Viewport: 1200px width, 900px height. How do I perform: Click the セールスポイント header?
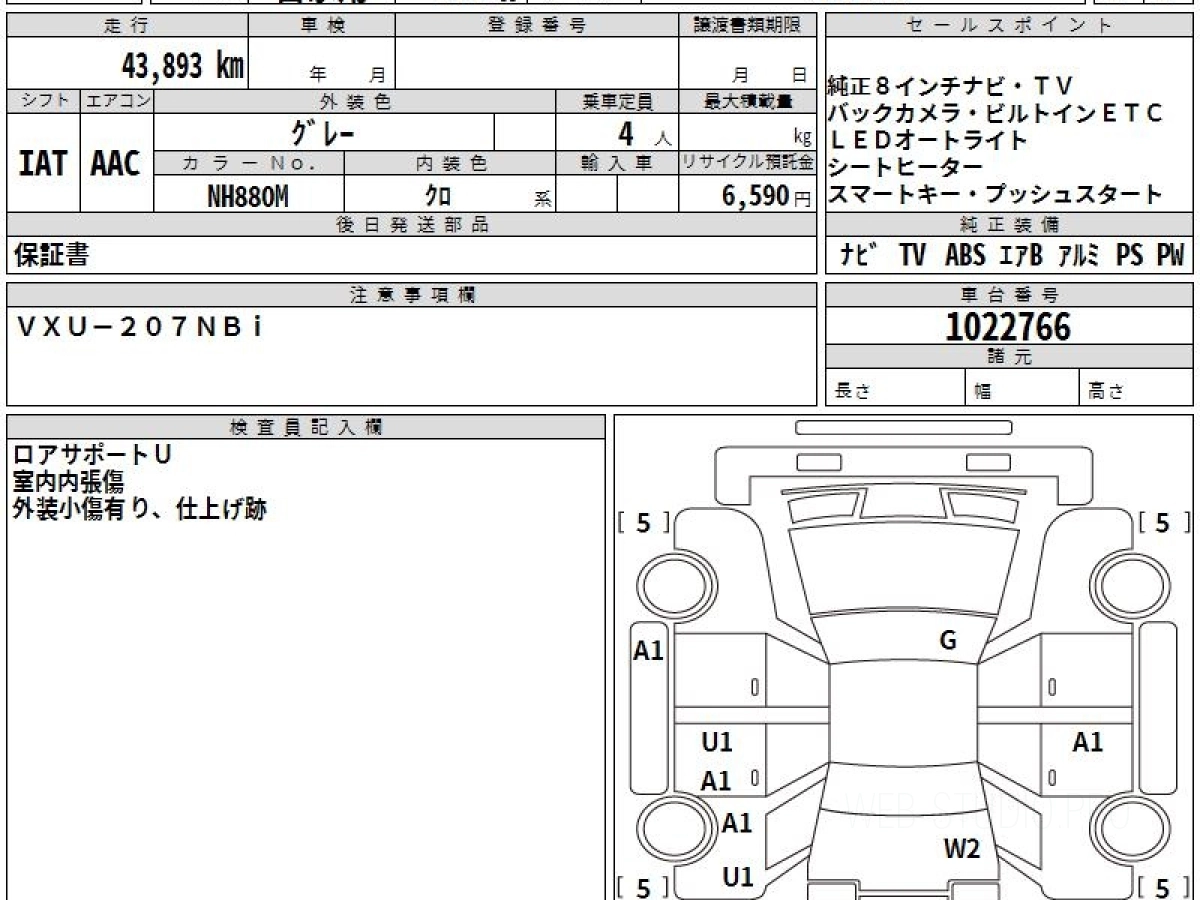1010,26
